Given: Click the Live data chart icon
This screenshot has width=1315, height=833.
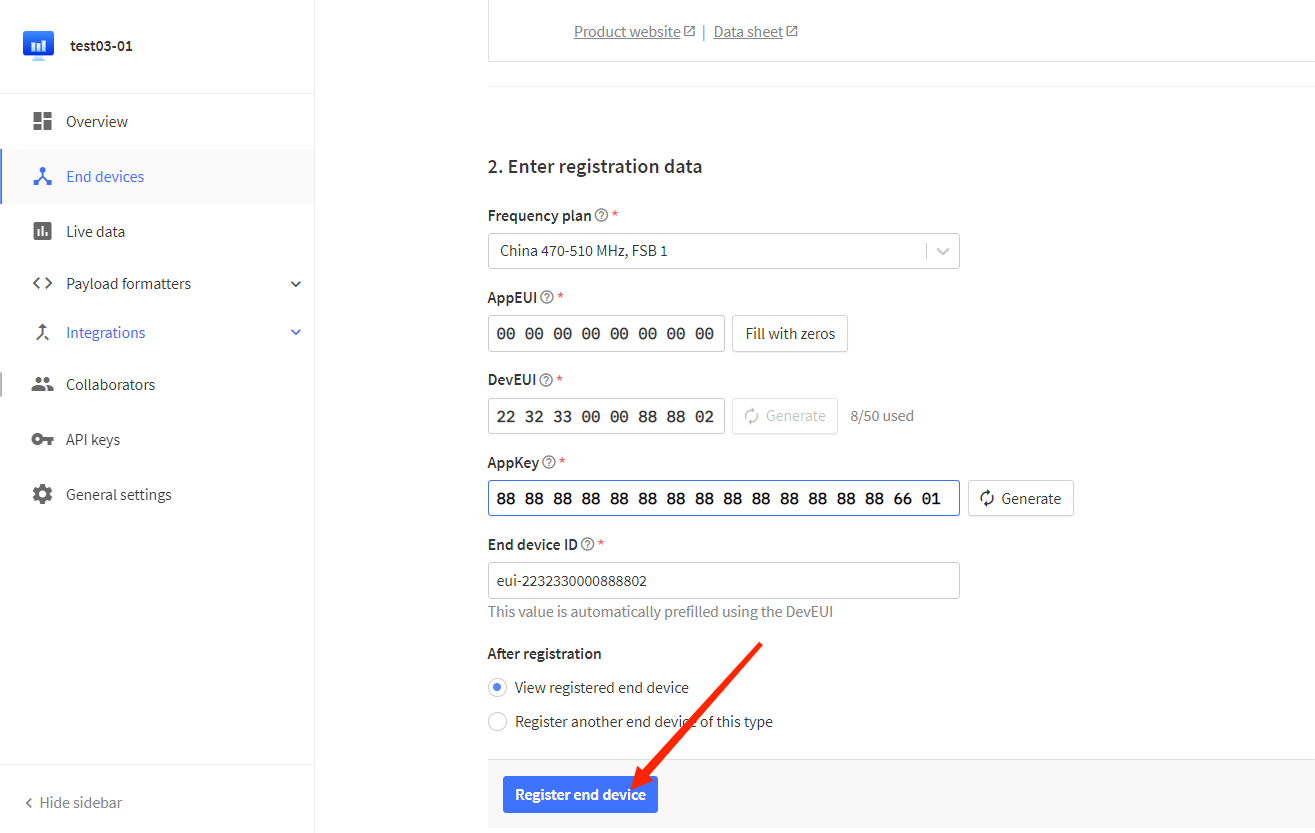Looking at the screenshot, I should click(x=42, y=232).
